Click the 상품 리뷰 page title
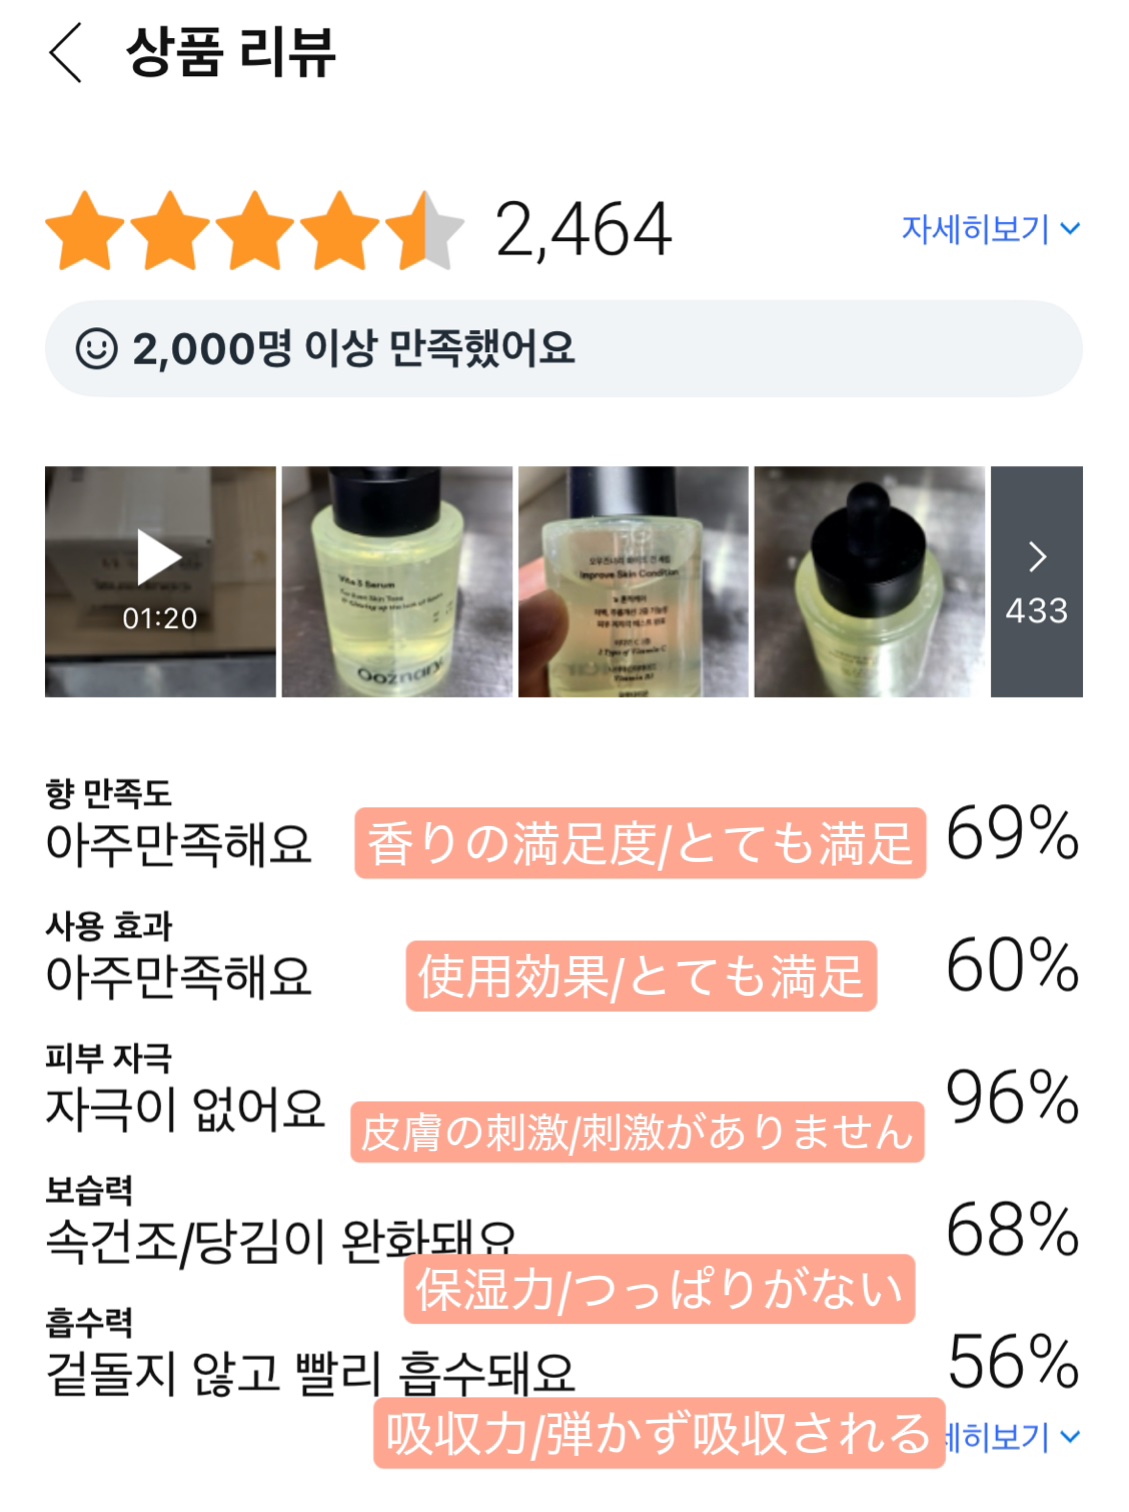Screen dimensions: 1129x1512 [x=231, y=53]
